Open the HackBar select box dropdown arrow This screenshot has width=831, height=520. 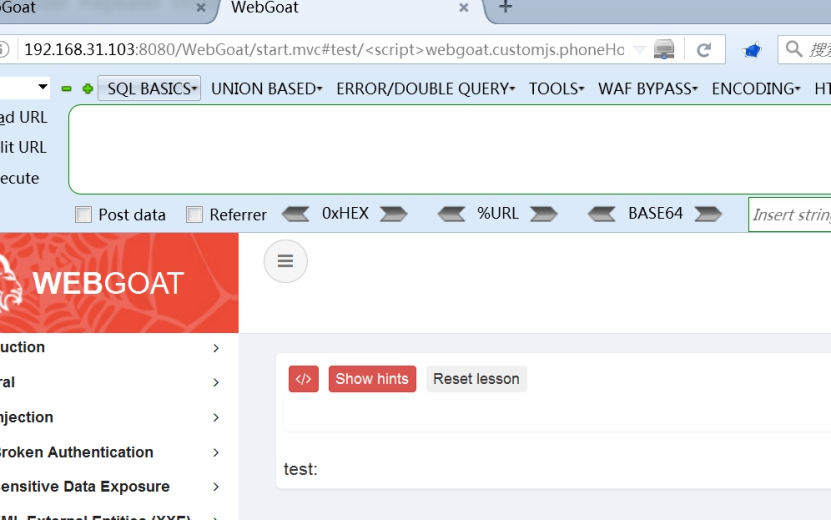43,87
